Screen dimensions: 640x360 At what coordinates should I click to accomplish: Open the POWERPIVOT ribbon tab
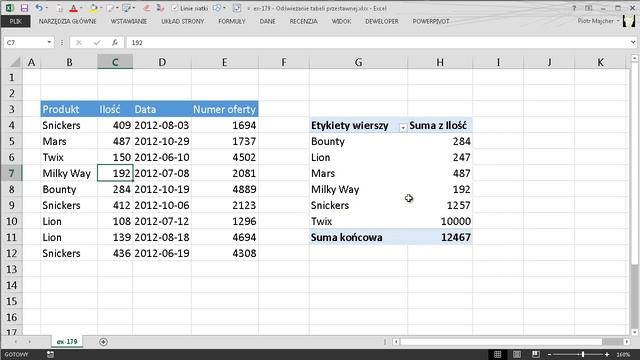click(431, 21)
